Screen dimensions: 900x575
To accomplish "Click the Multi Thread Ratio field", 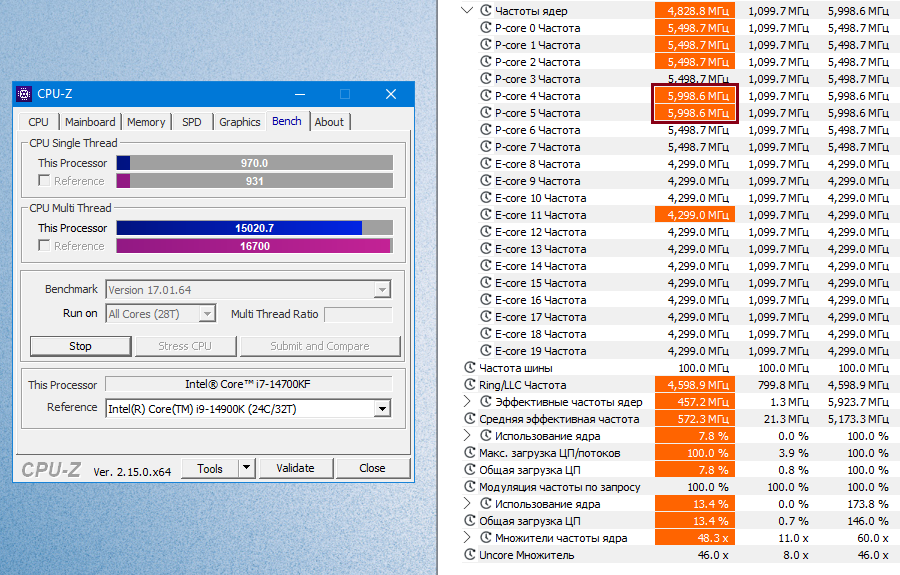I will (x=358, y=314).
